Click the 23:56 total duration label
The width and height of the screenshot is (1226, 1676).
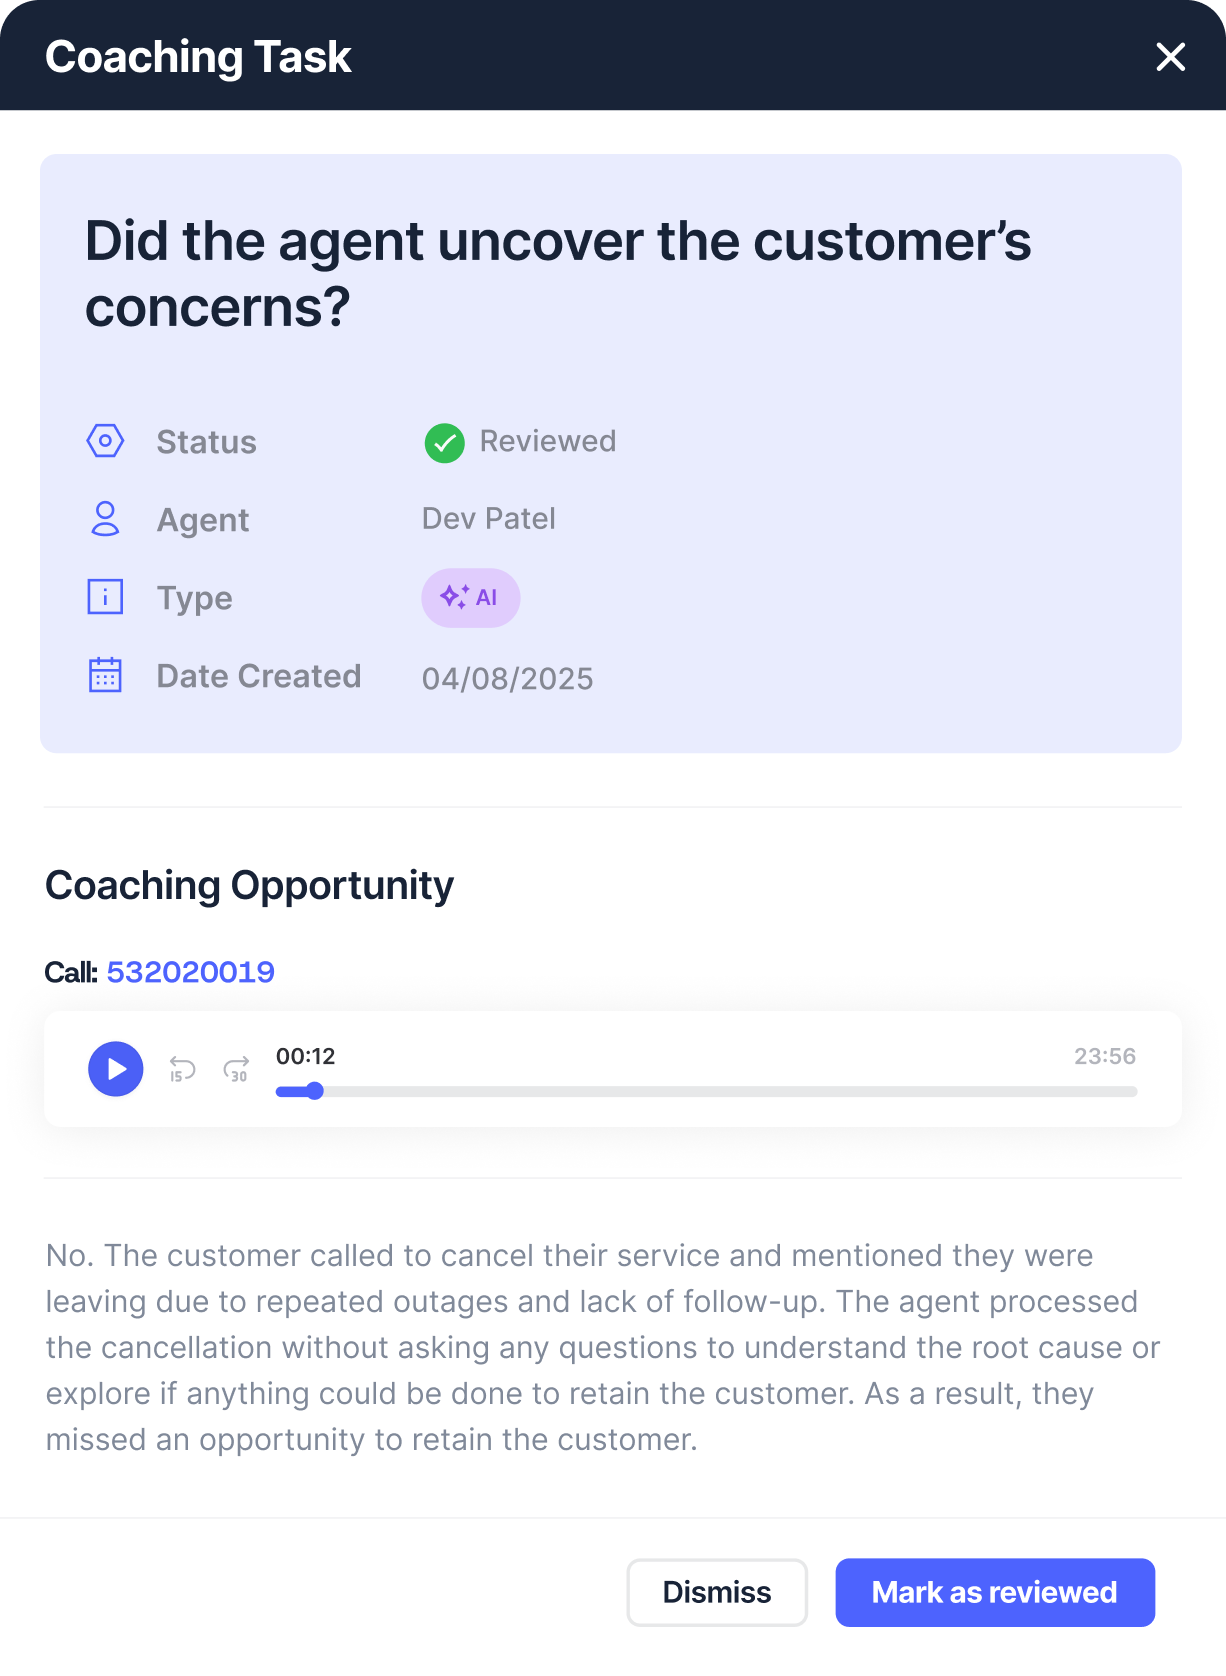(1104, 1056)
